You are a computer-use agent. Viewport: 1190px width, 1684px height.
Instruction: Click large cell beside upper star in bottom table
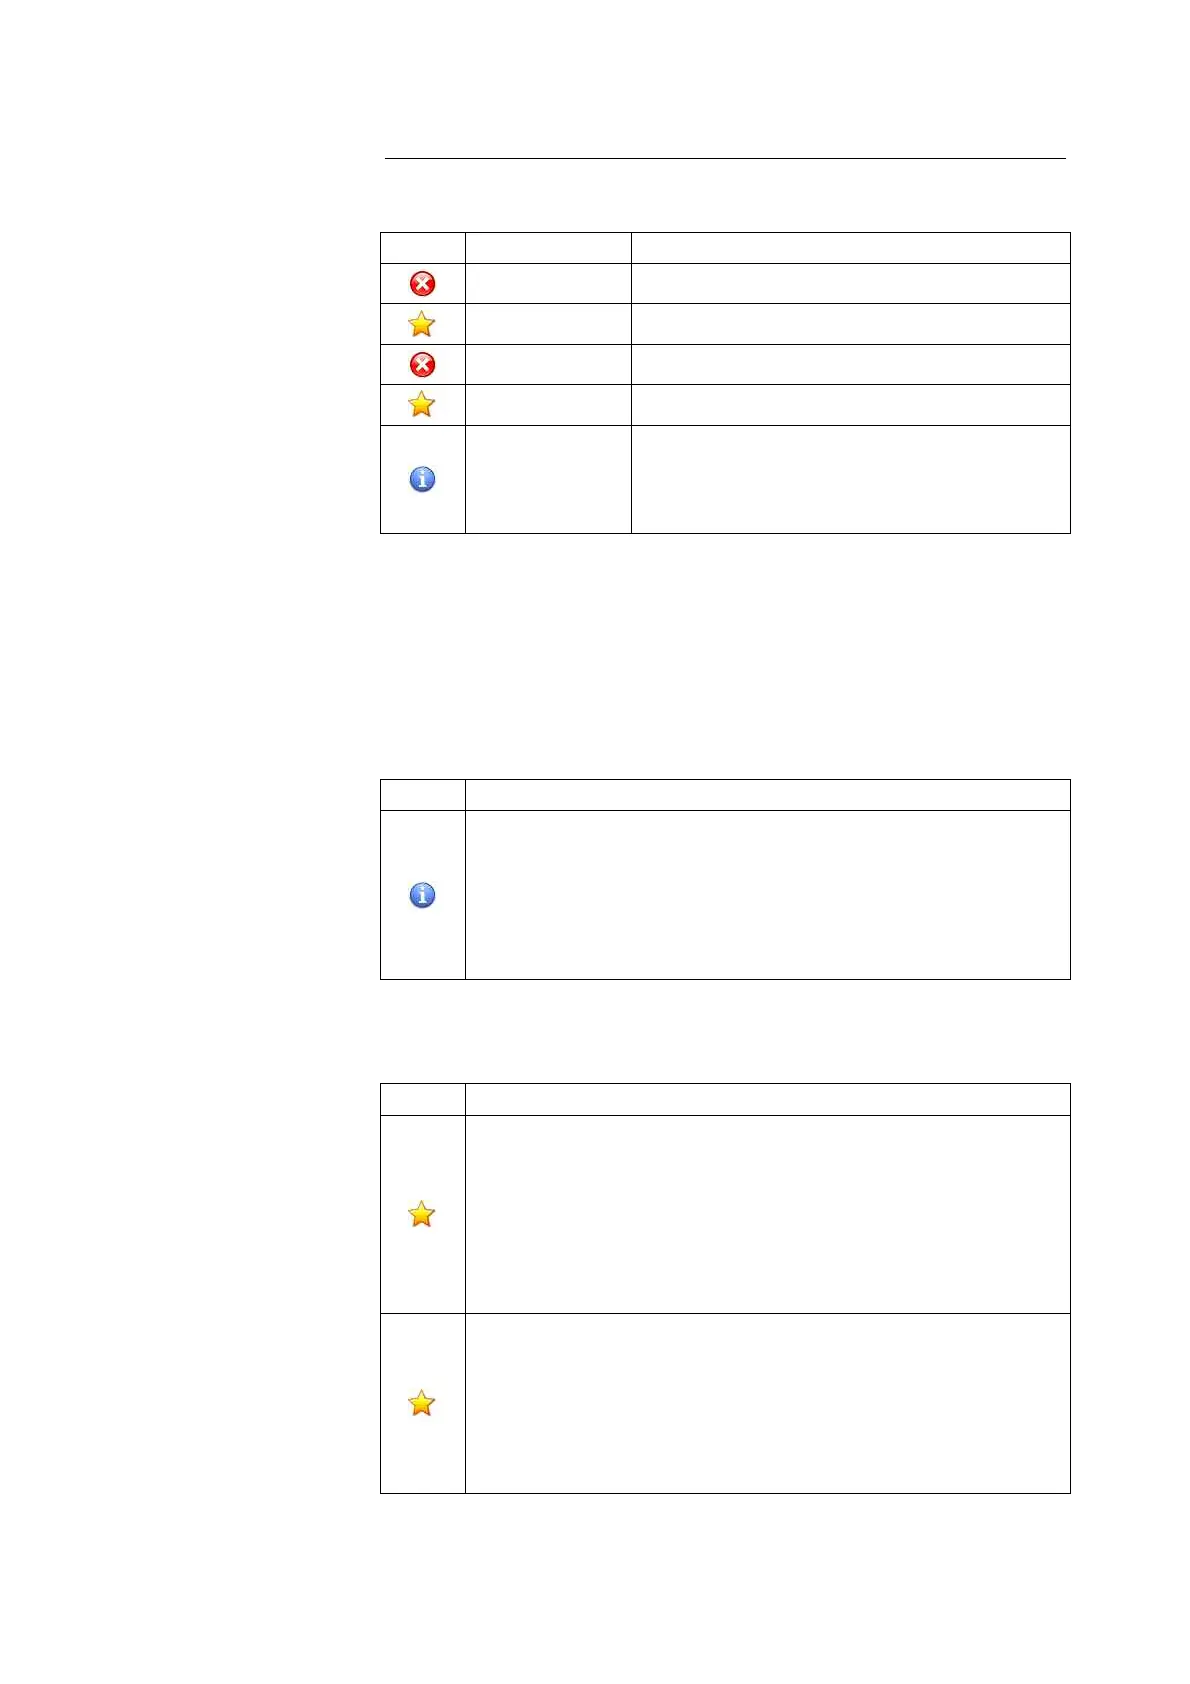pos(767,1214)
